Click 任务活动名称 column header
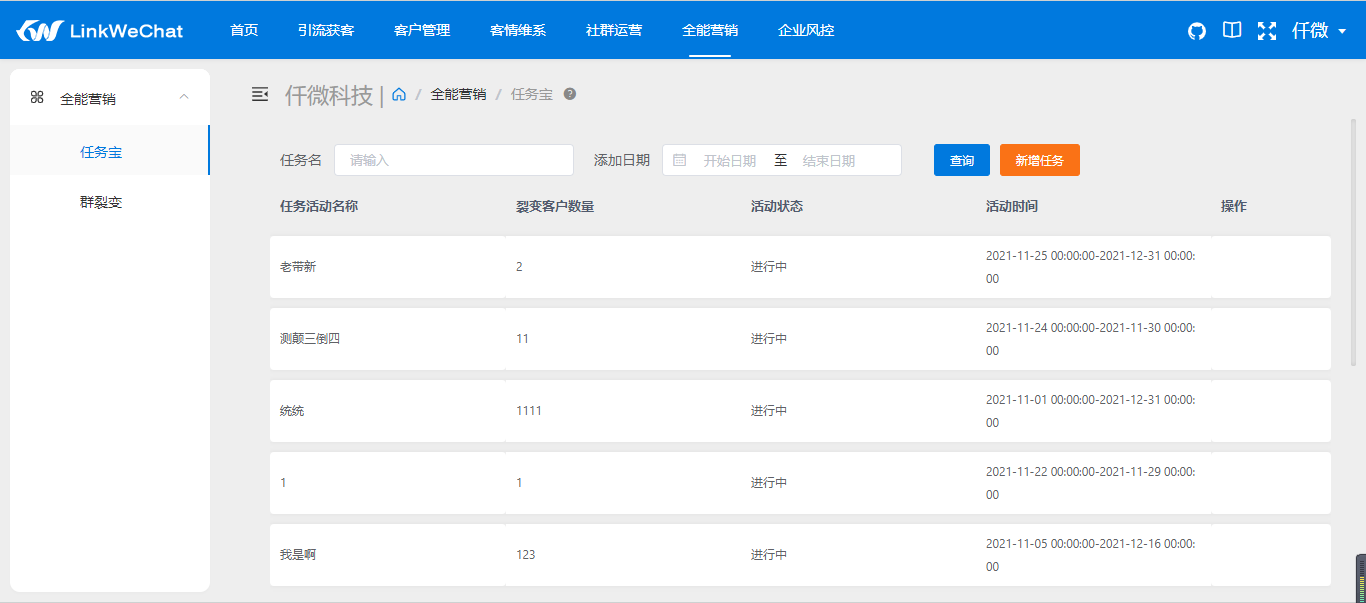The height and width of the screenshot is (603, 1366). point(319,206)
